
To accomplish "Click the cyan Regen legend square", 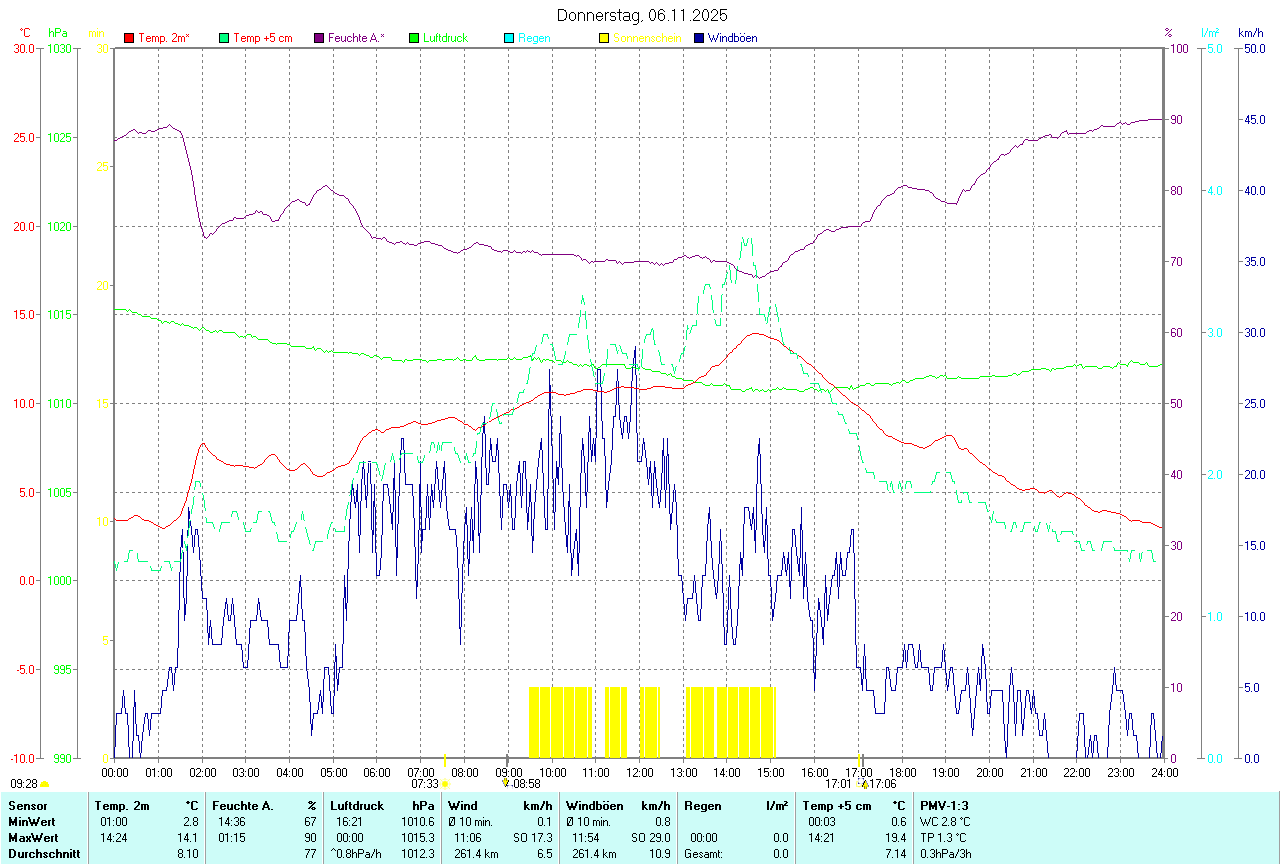I will [509, 38].
